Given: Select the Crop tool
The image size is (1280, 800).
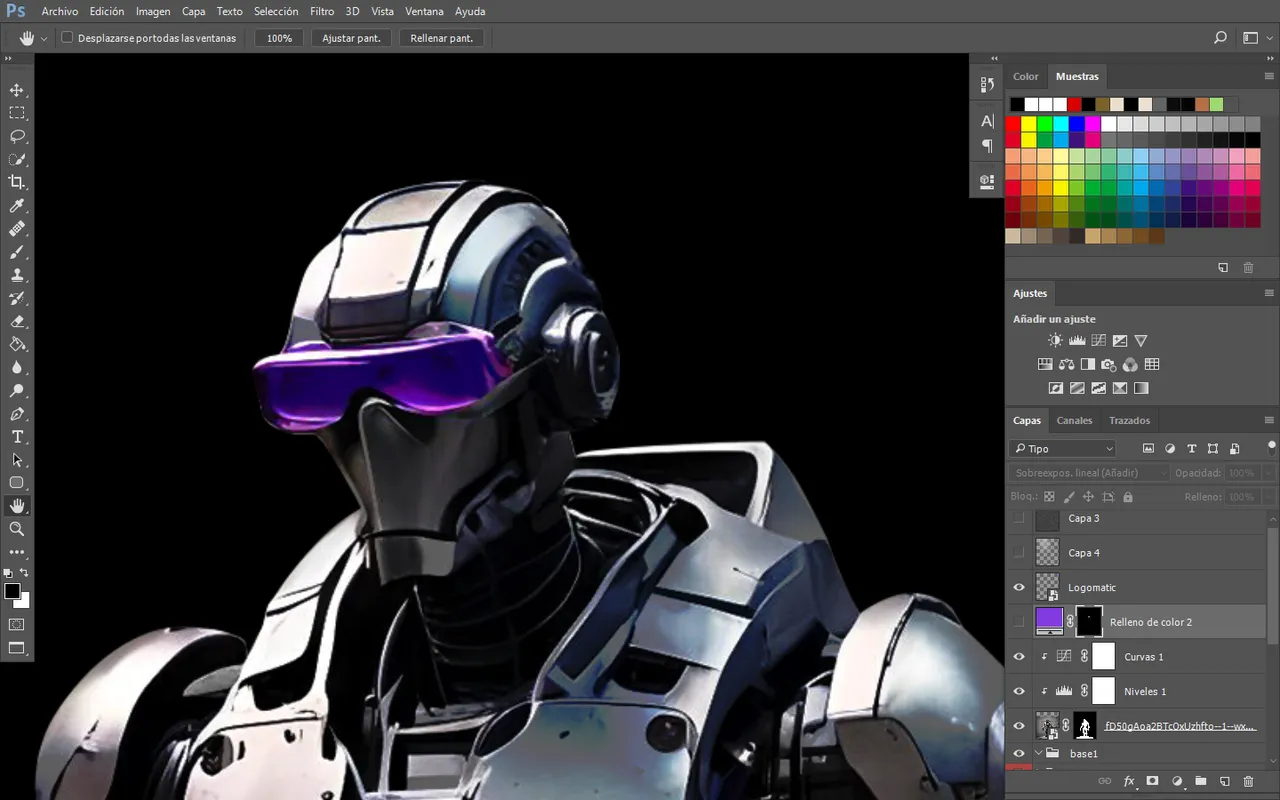Looking at the screenshot, I should [17, 182].
